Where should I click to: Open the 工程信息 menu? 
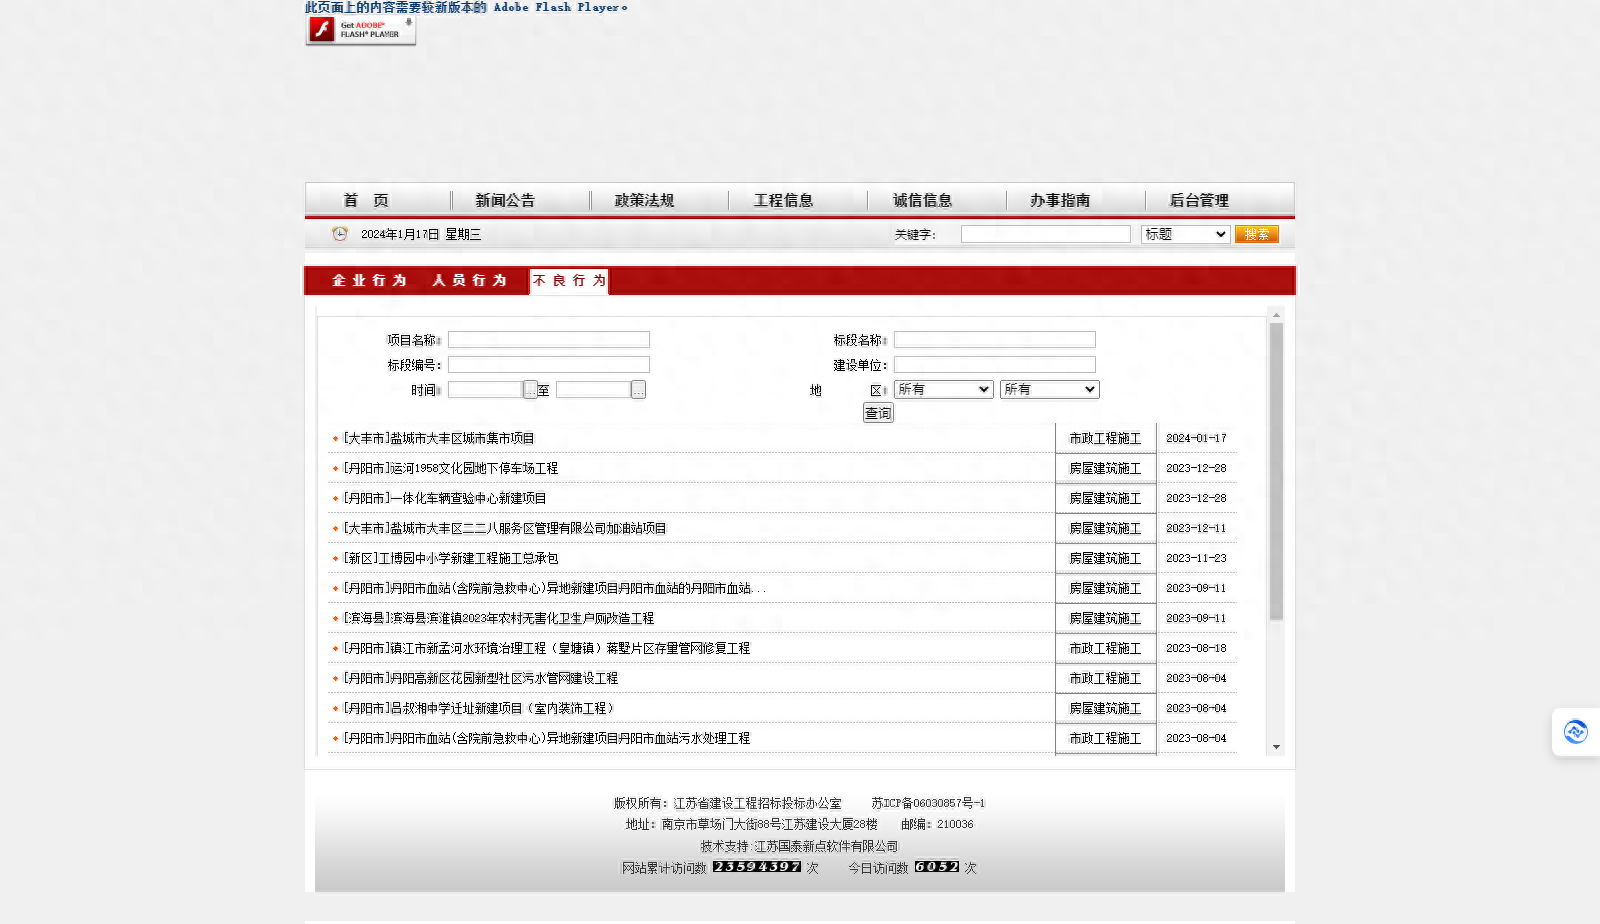pos(783,200)
